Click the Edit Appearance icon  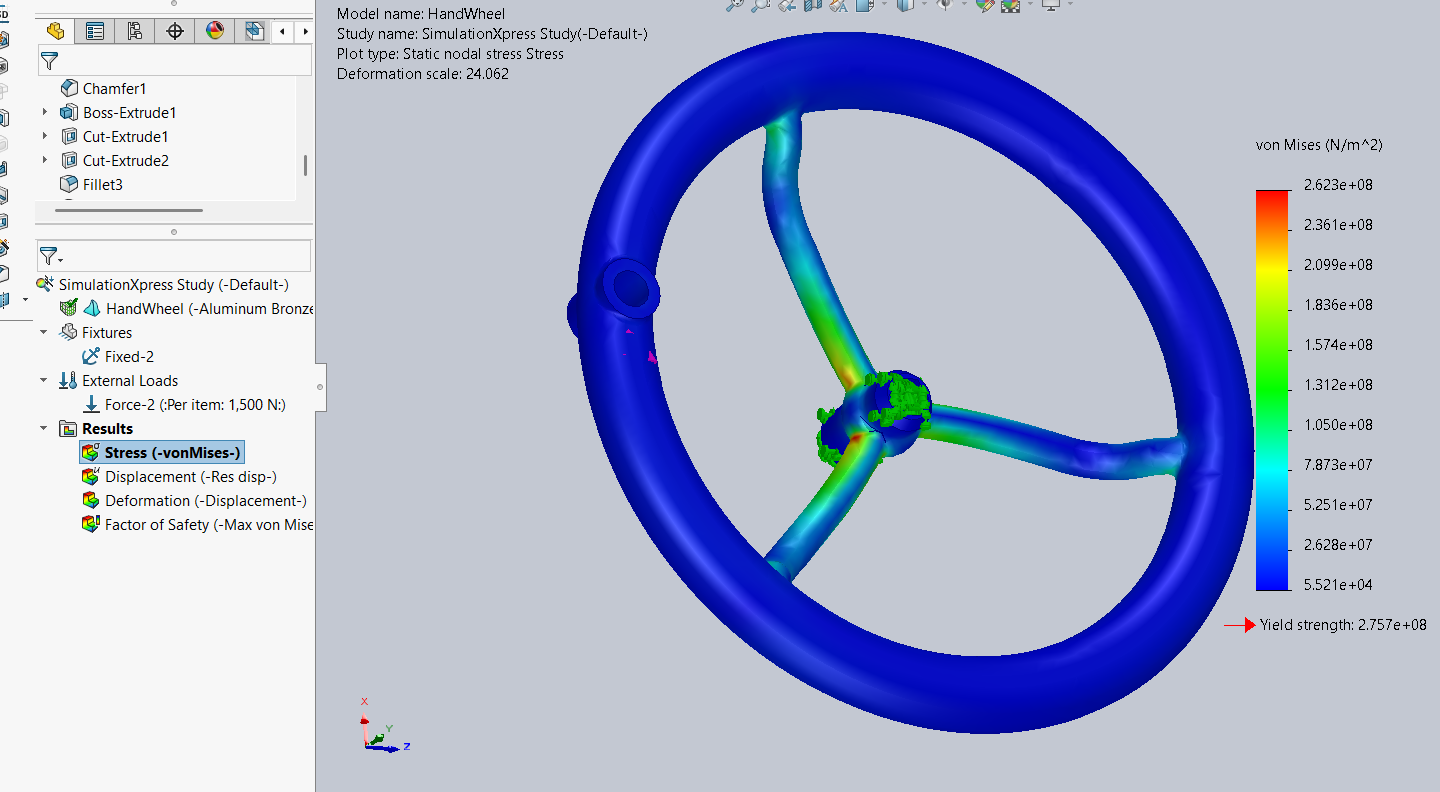tap(985, 4)
